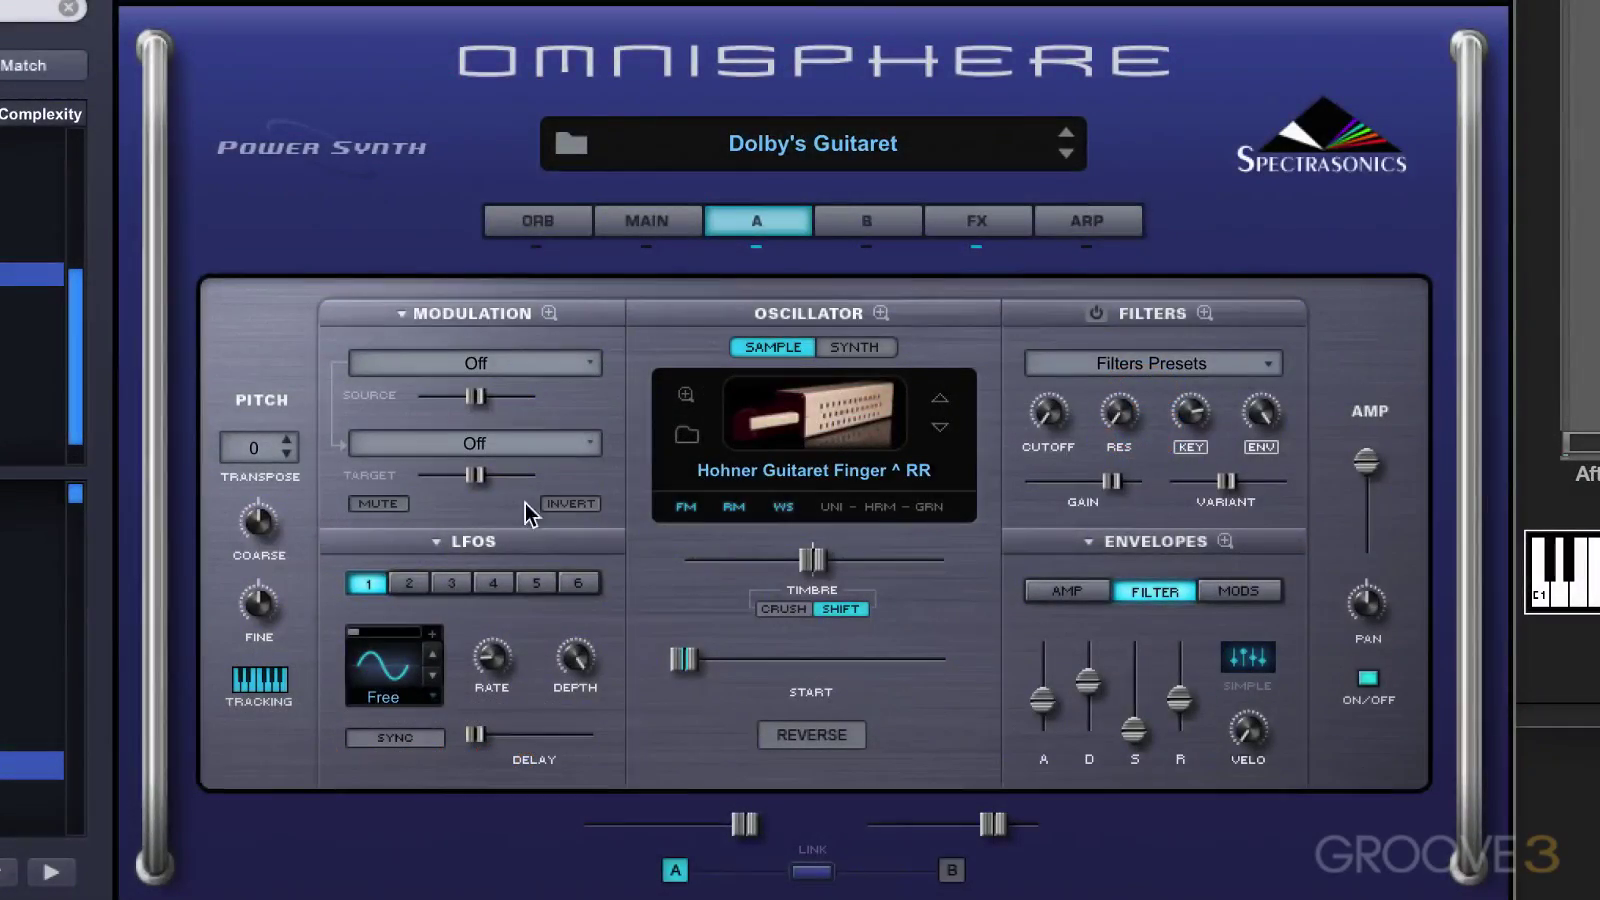Click the soundsource zoom magnifier icon
1600x900 pixels.
pos(686,395)
